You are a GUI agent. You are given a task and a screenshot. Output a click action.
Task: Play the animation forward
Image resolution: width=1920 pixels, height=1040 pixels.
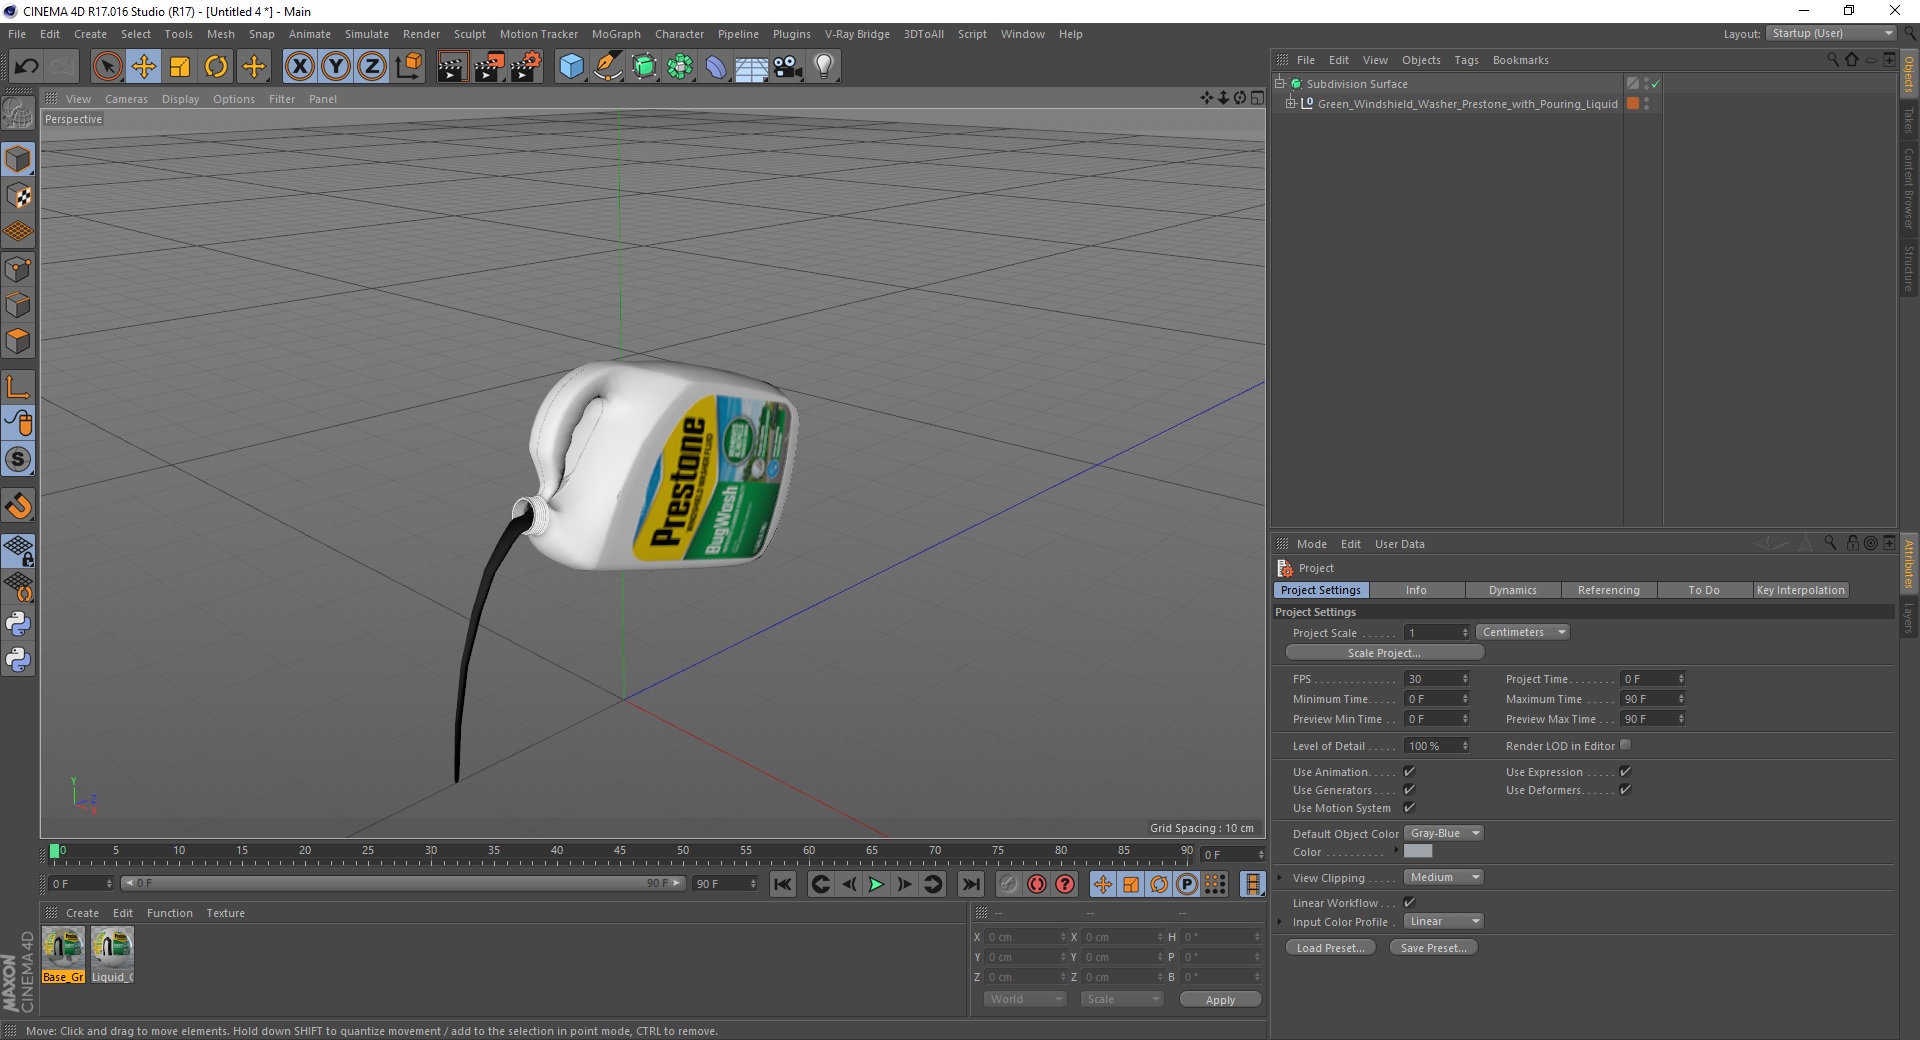[876, 884]
